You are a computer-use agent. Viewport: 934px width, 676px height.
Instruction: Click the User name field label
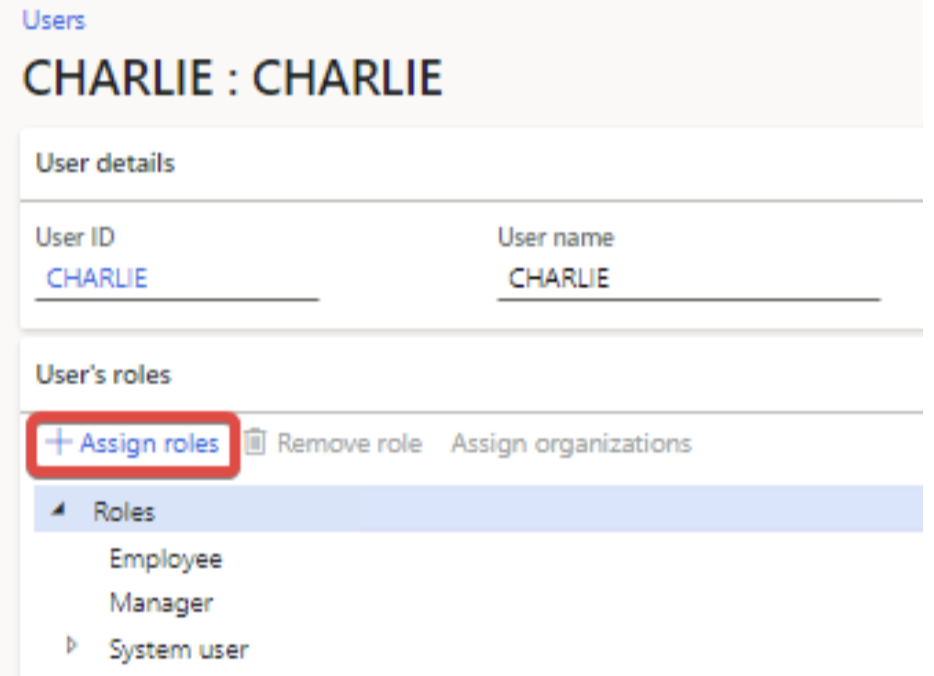coord(556,237)
